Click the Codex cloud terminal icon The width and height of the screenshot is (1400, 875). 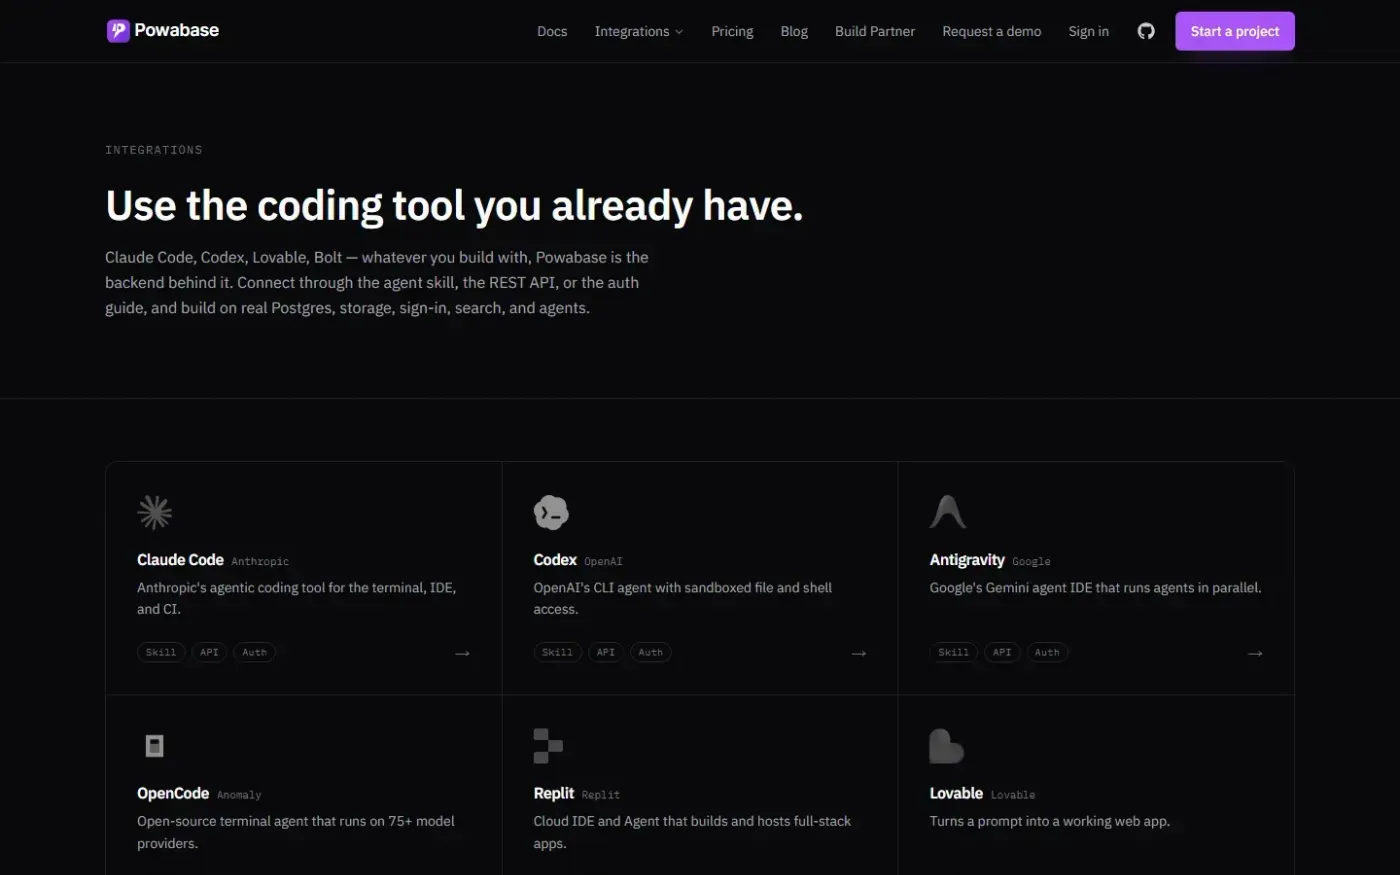(x=551, y=512)
